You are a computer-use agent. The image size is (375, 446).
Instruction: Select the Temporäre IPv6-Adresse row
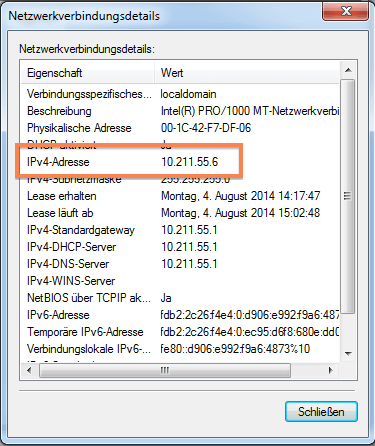click(180, 332)
